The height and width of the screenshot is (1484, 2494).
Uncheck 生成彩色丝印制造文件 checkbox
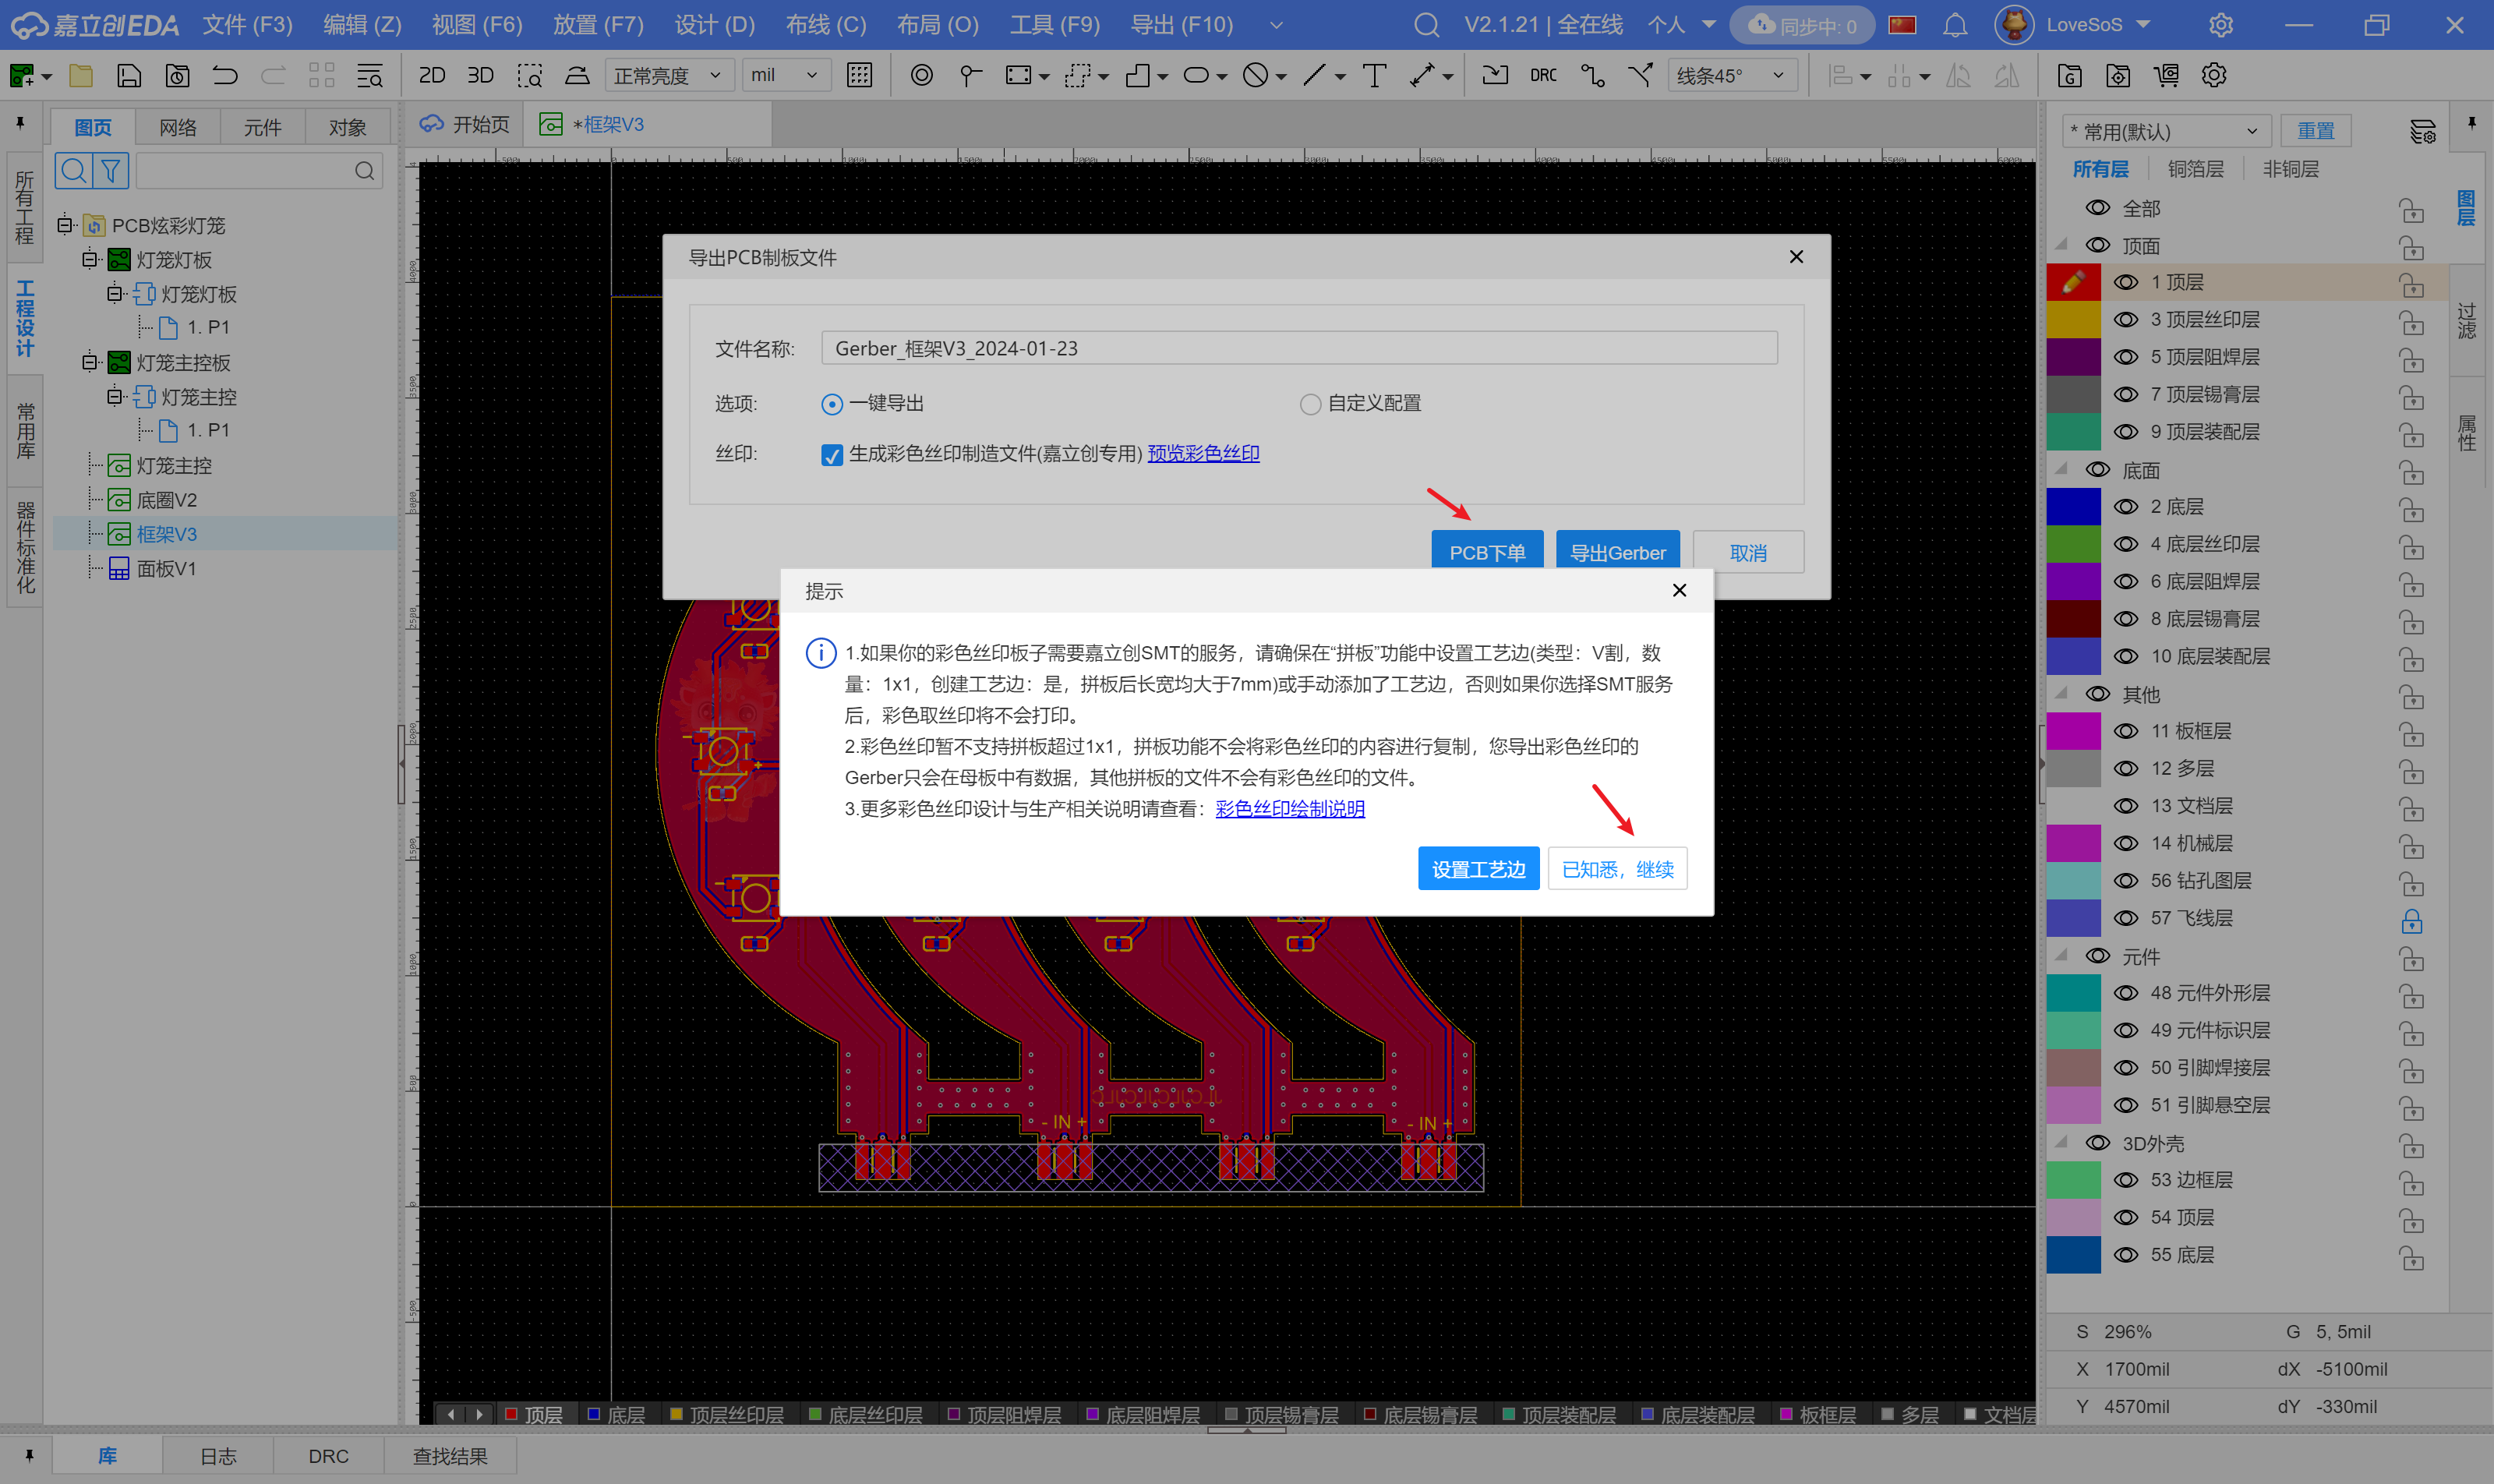pyautogui.click(x=831, y=455)
